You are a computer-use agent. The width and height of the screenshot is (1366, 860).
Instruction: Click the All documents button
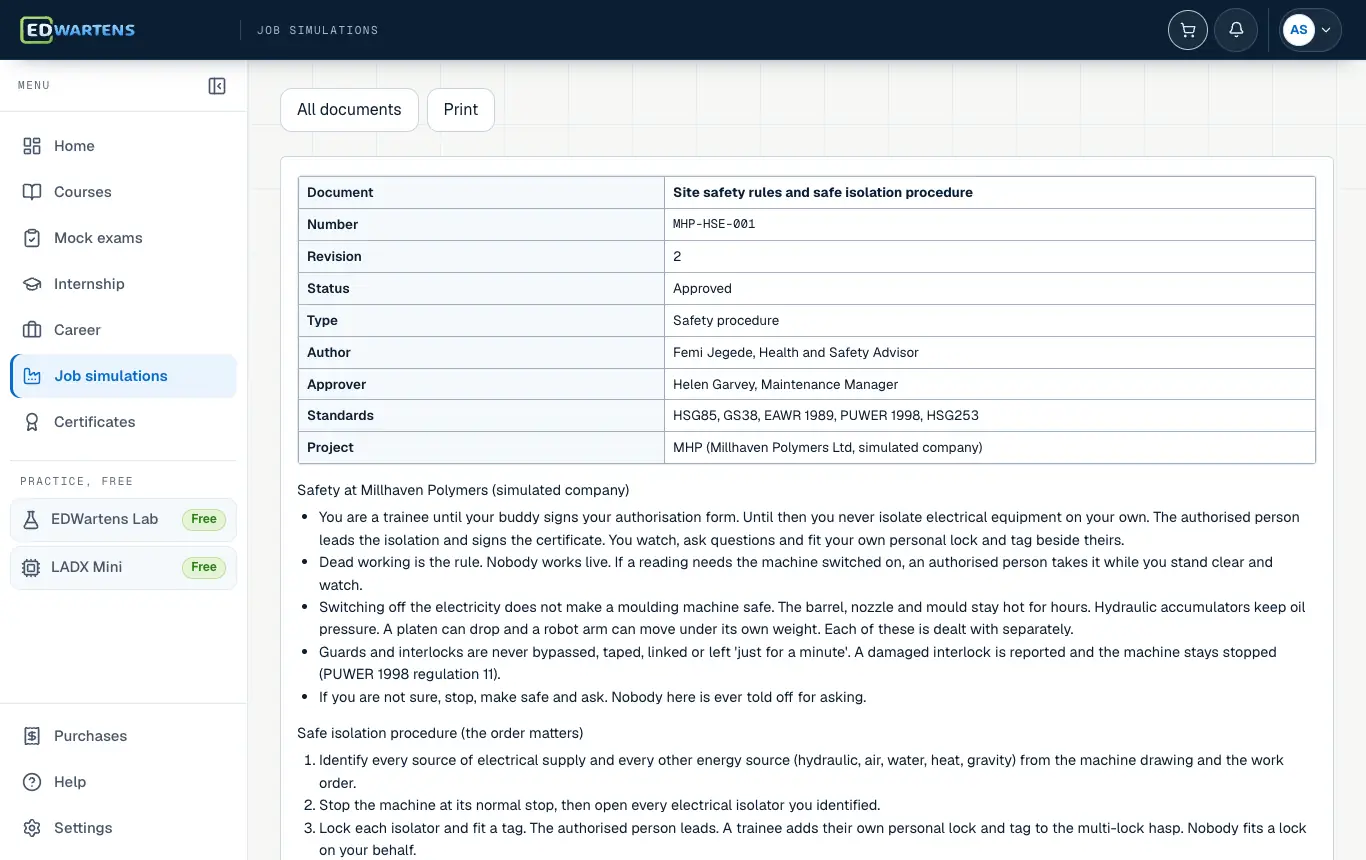[349, 110]
